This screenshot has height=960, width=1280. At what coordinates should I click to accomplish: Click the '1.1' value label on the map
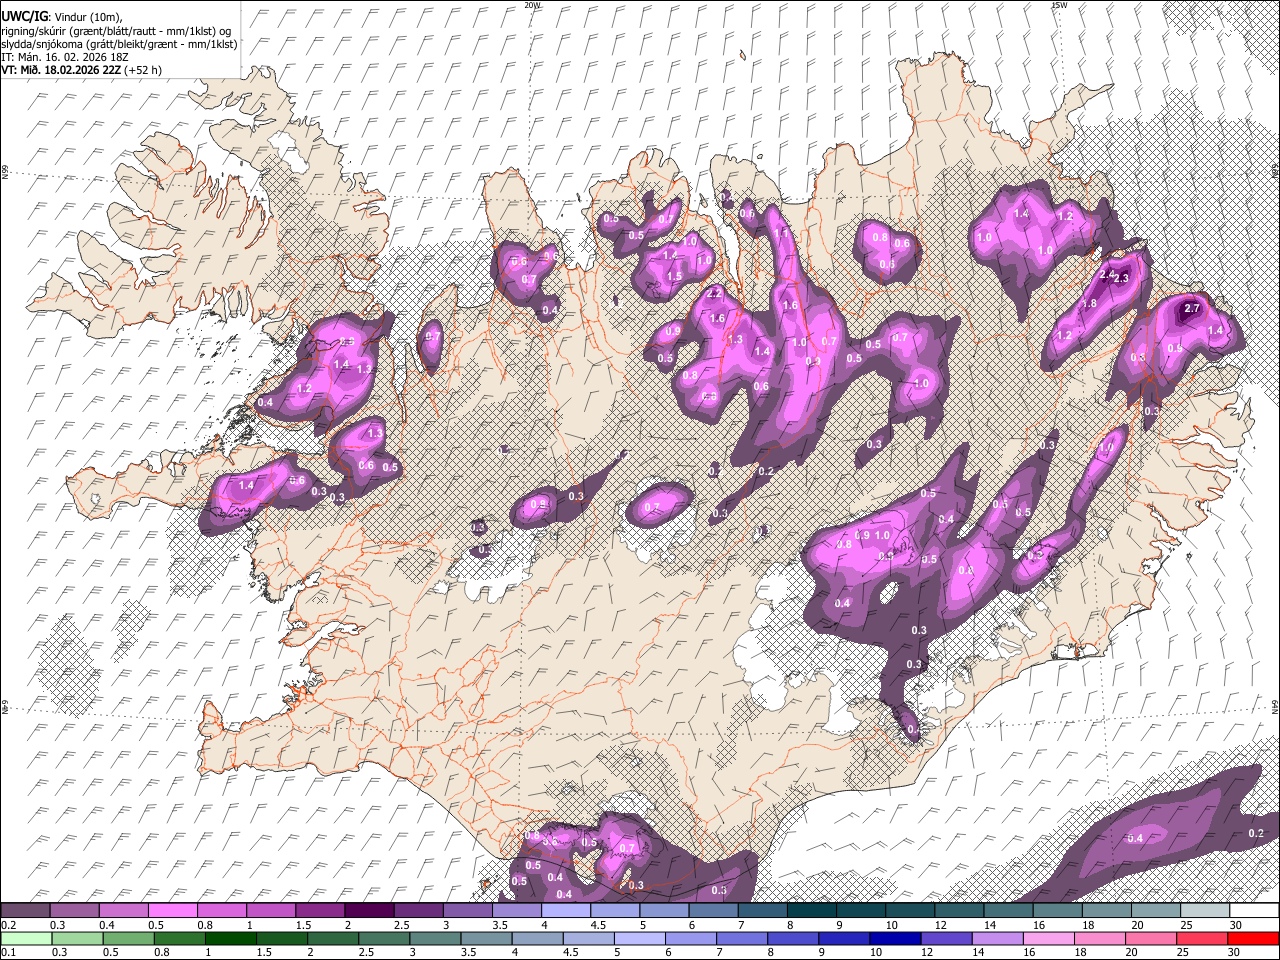[x=782, y=233]
